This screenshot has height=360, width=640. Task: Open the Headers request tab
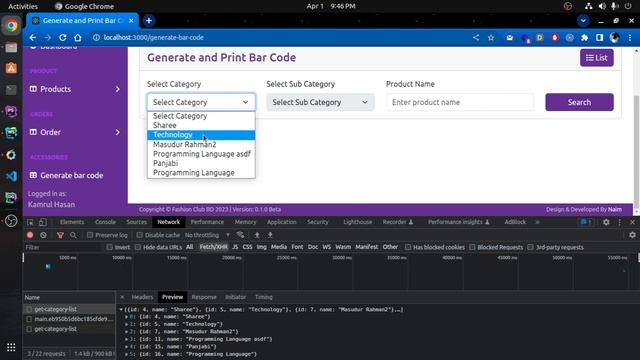point(142,297)
